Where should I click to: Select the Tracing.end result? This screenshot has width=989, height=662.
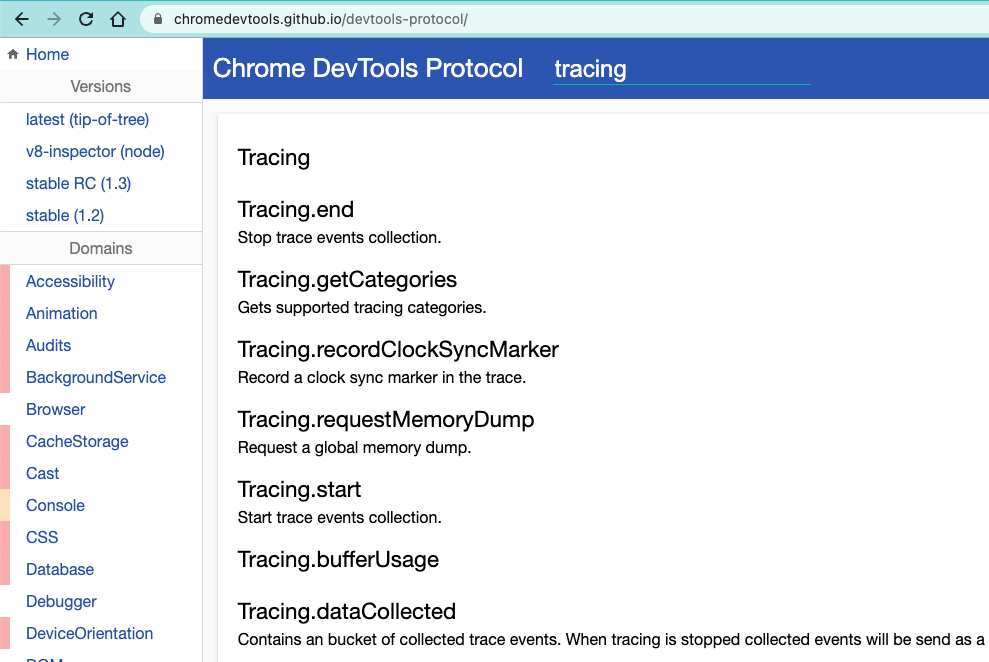coord(295,209)
